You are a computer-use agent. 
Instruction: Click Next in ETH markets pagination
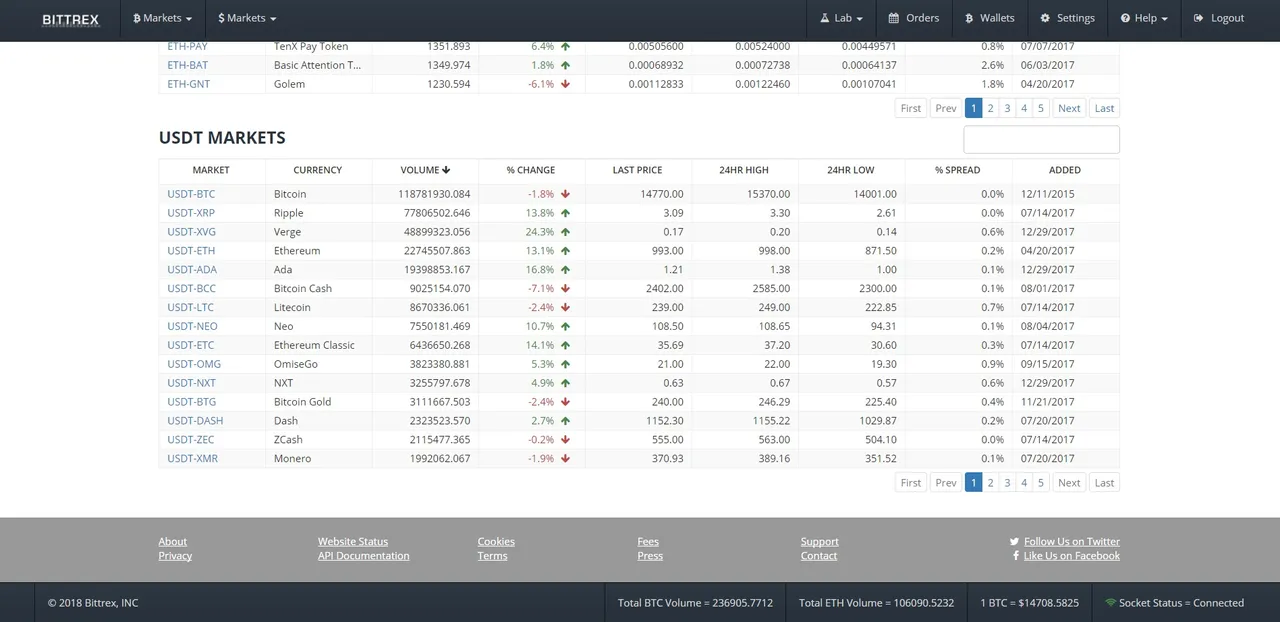coord(1069,108)
